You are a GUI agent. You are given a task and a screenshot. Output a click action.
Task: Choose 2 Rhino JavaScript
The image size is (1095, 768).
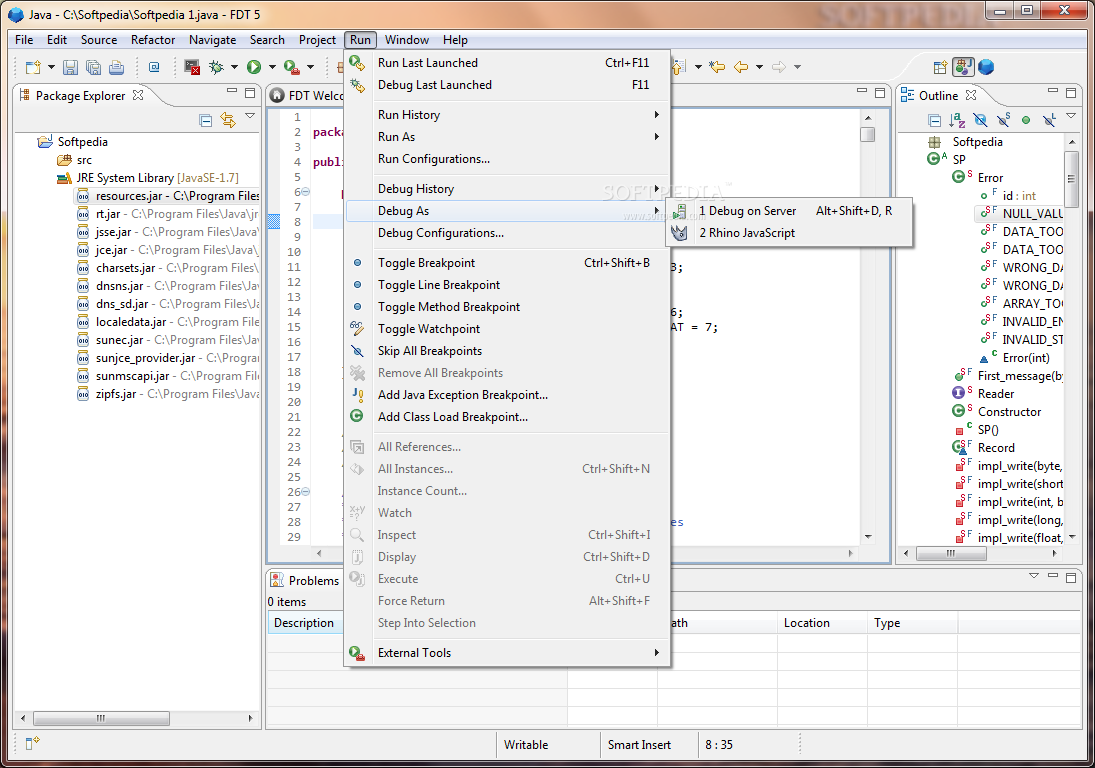pyautogui.click(x=789, y=233)
